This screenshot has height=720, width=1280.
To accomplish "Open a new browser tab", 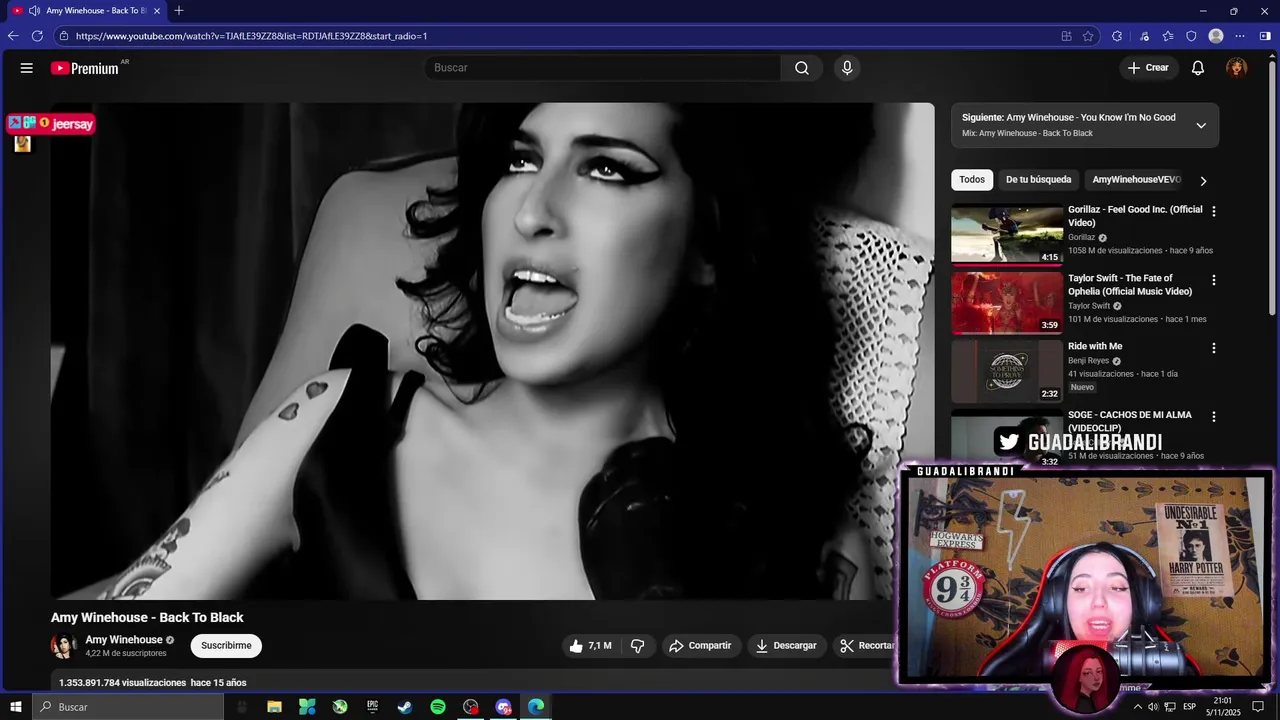I will pyautogui.click(x=179, y=10).
